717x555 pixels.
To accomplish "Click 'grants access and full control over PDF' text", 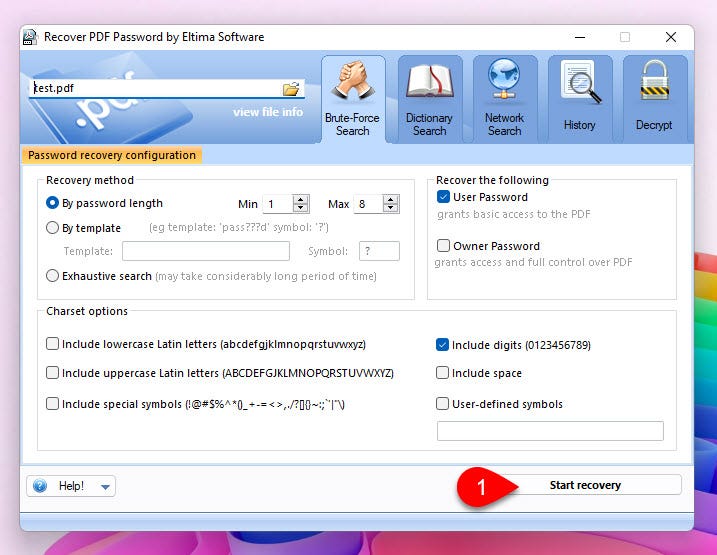I will coord(533,262).
